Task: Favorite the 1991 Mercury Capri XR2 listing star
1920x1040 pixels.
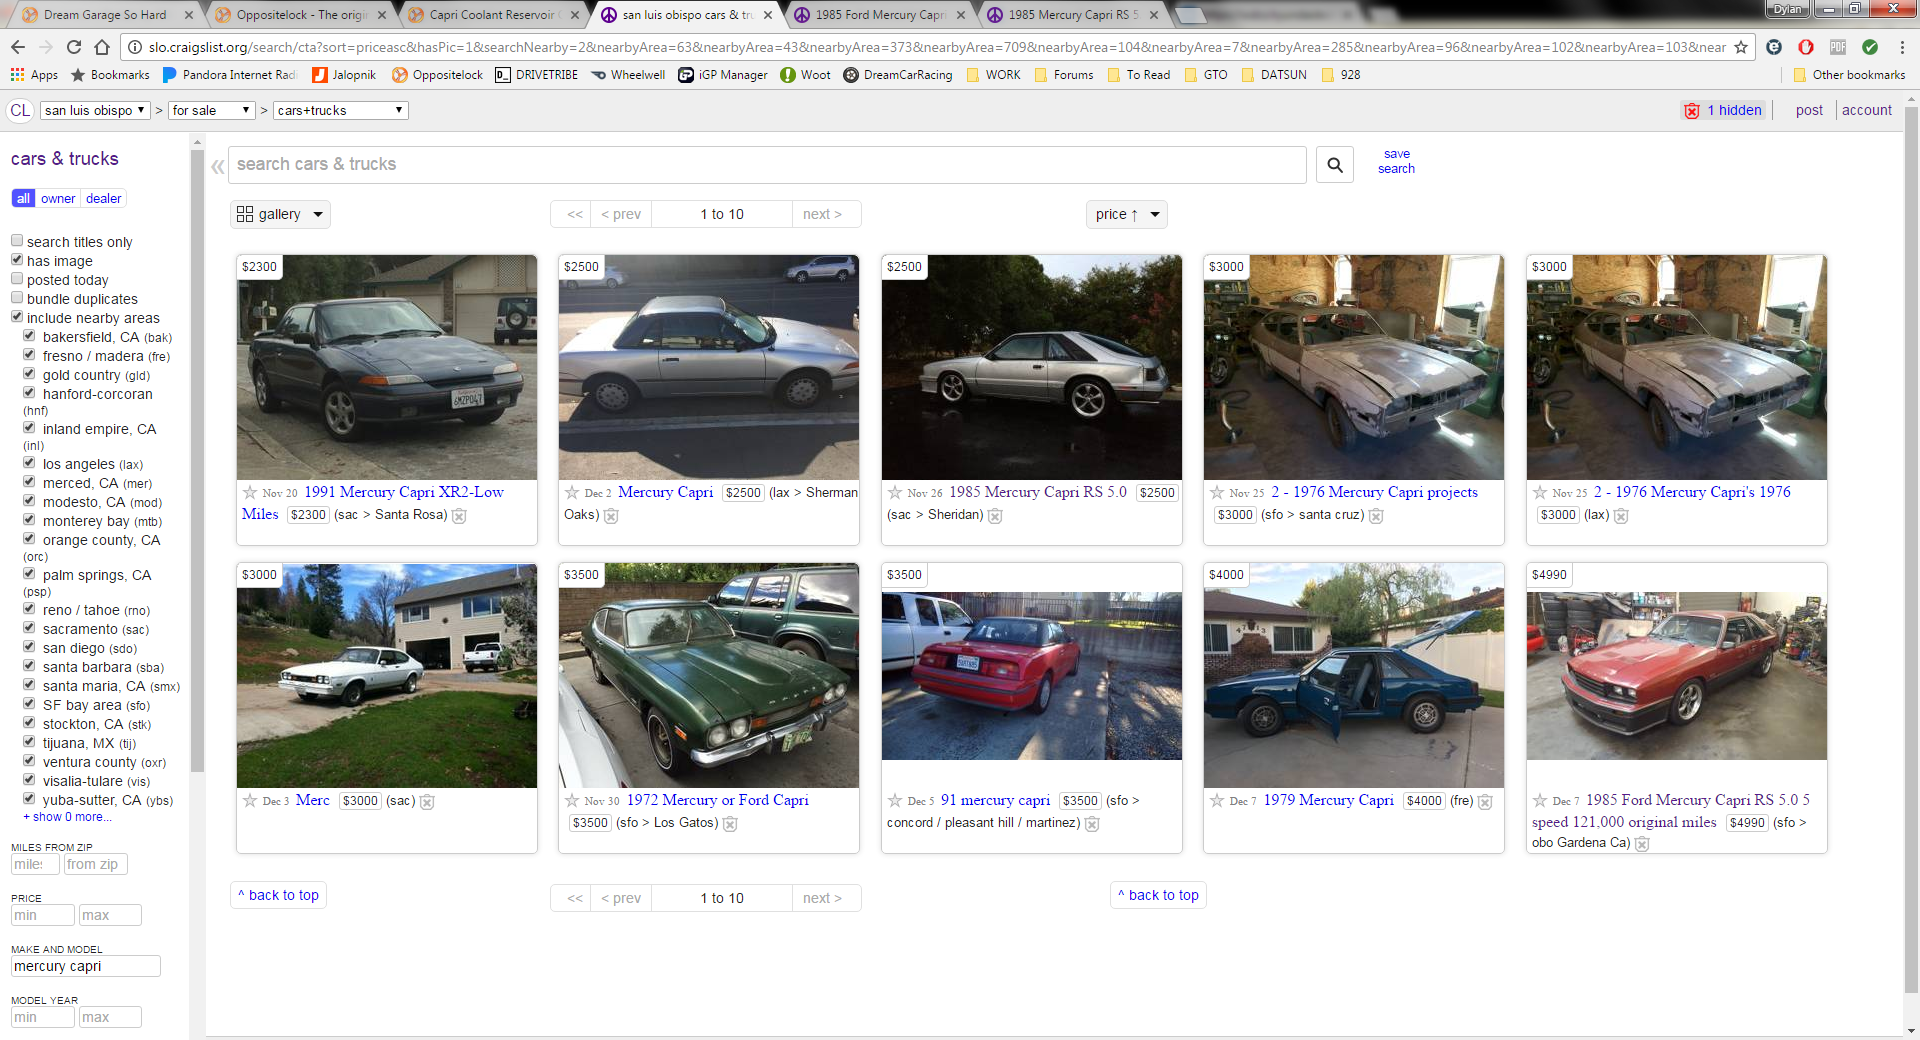Action: (x=250, y=492)
